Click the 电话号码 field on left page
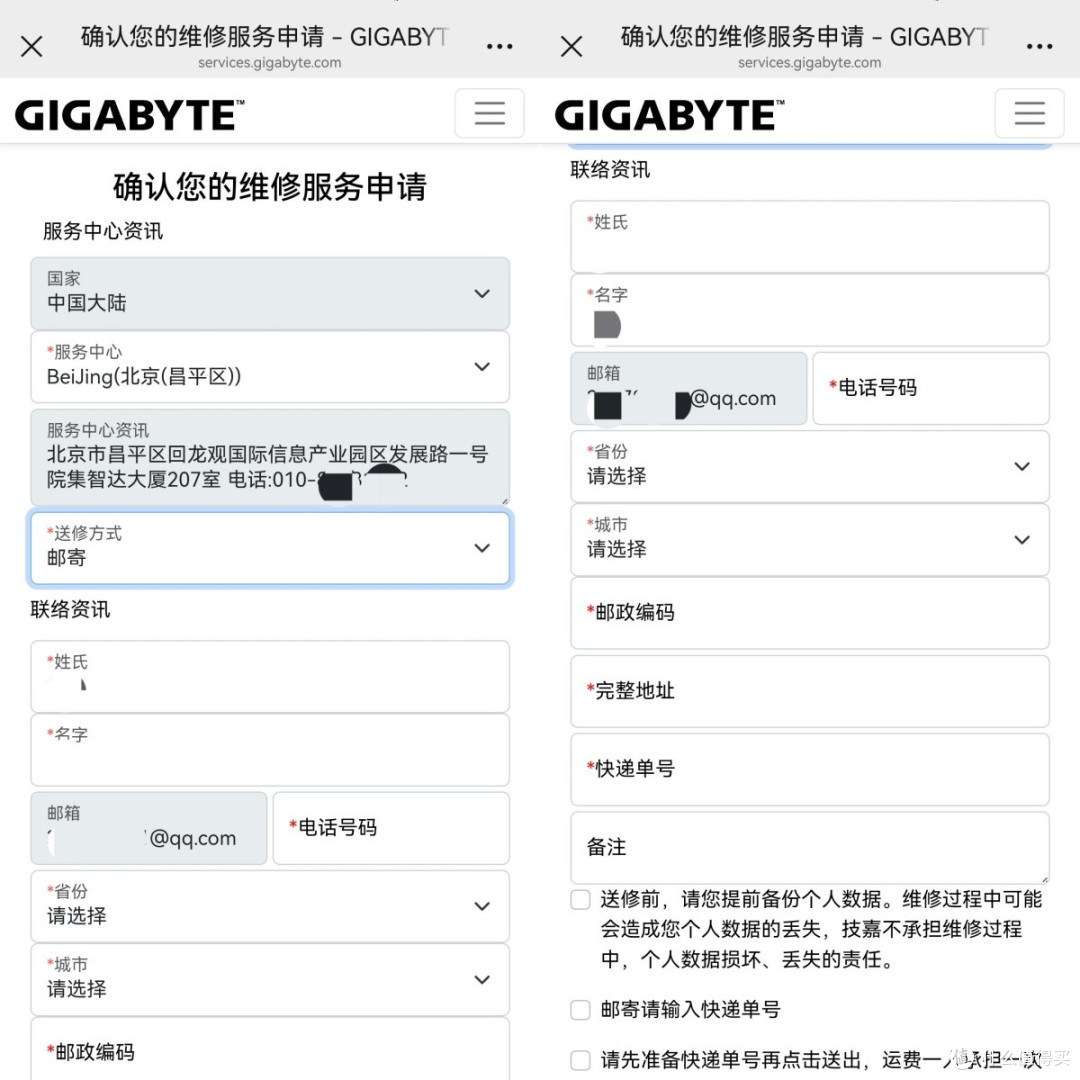 click(391, 828)
